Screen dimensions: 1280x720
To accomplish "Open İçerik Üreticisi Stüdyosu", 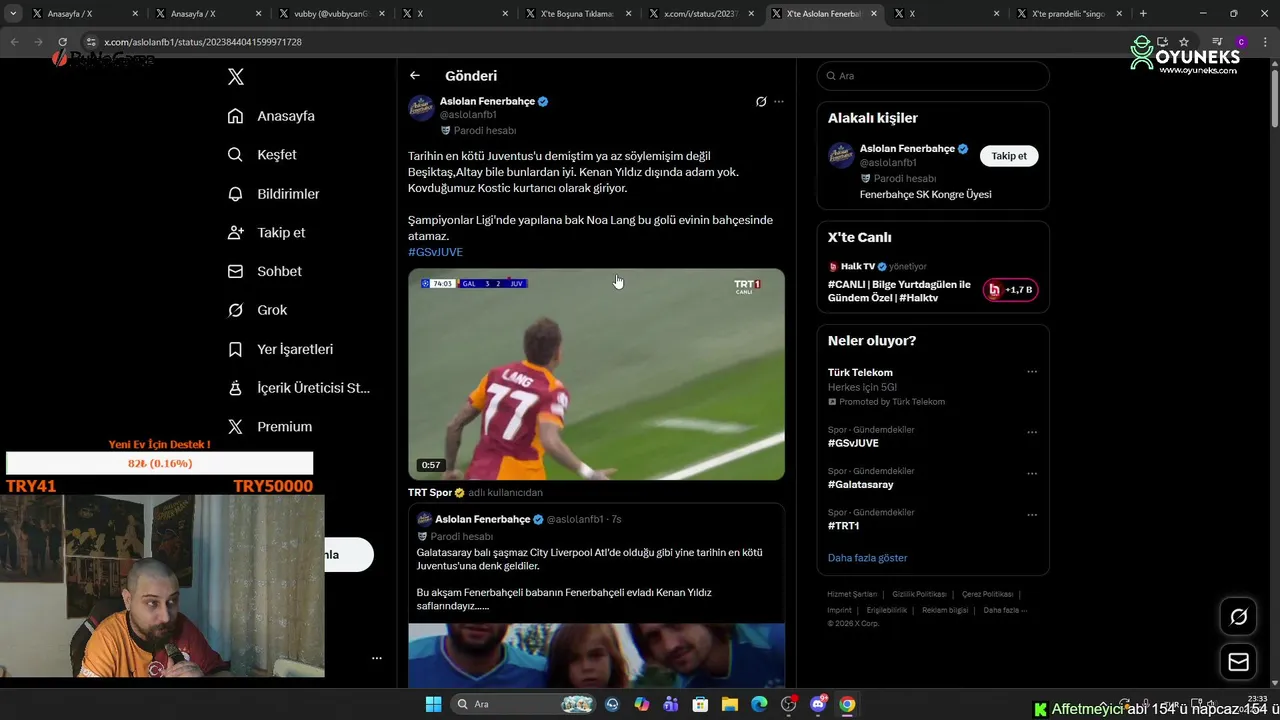I will coord(298,388).
